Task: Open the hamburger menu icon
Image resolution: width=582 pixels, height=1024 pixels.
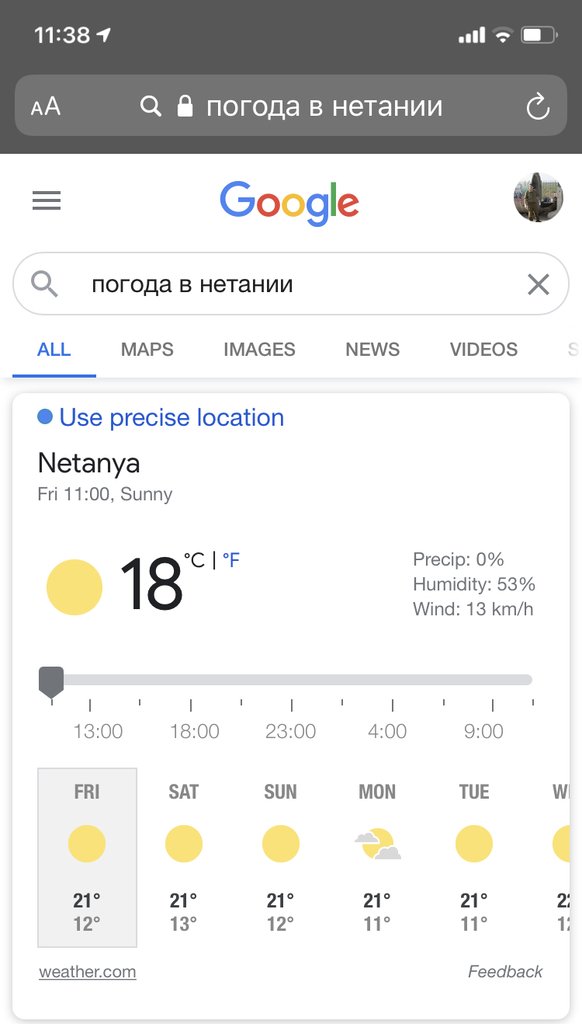Action: point(46,200)
